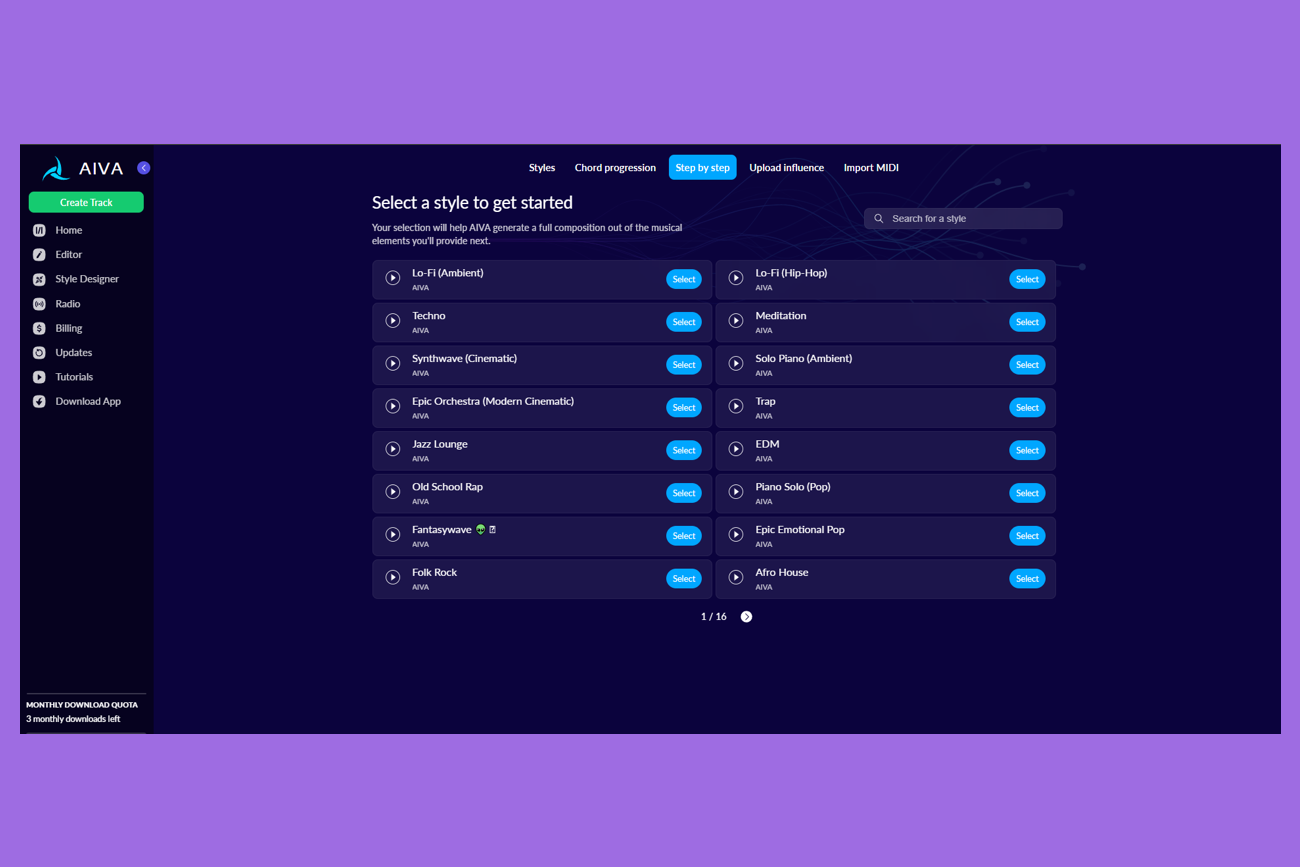Select the Techno style
The image size is (1300, 867).
684,322
